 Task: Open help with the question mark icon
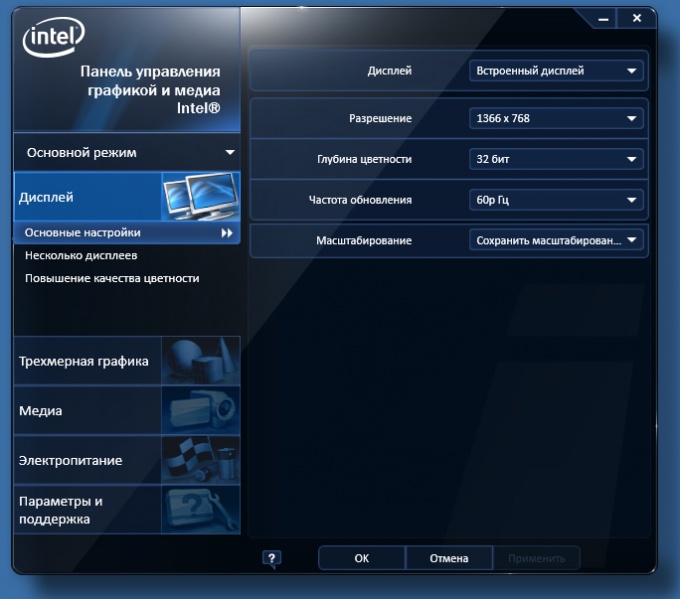pos(271,559)
